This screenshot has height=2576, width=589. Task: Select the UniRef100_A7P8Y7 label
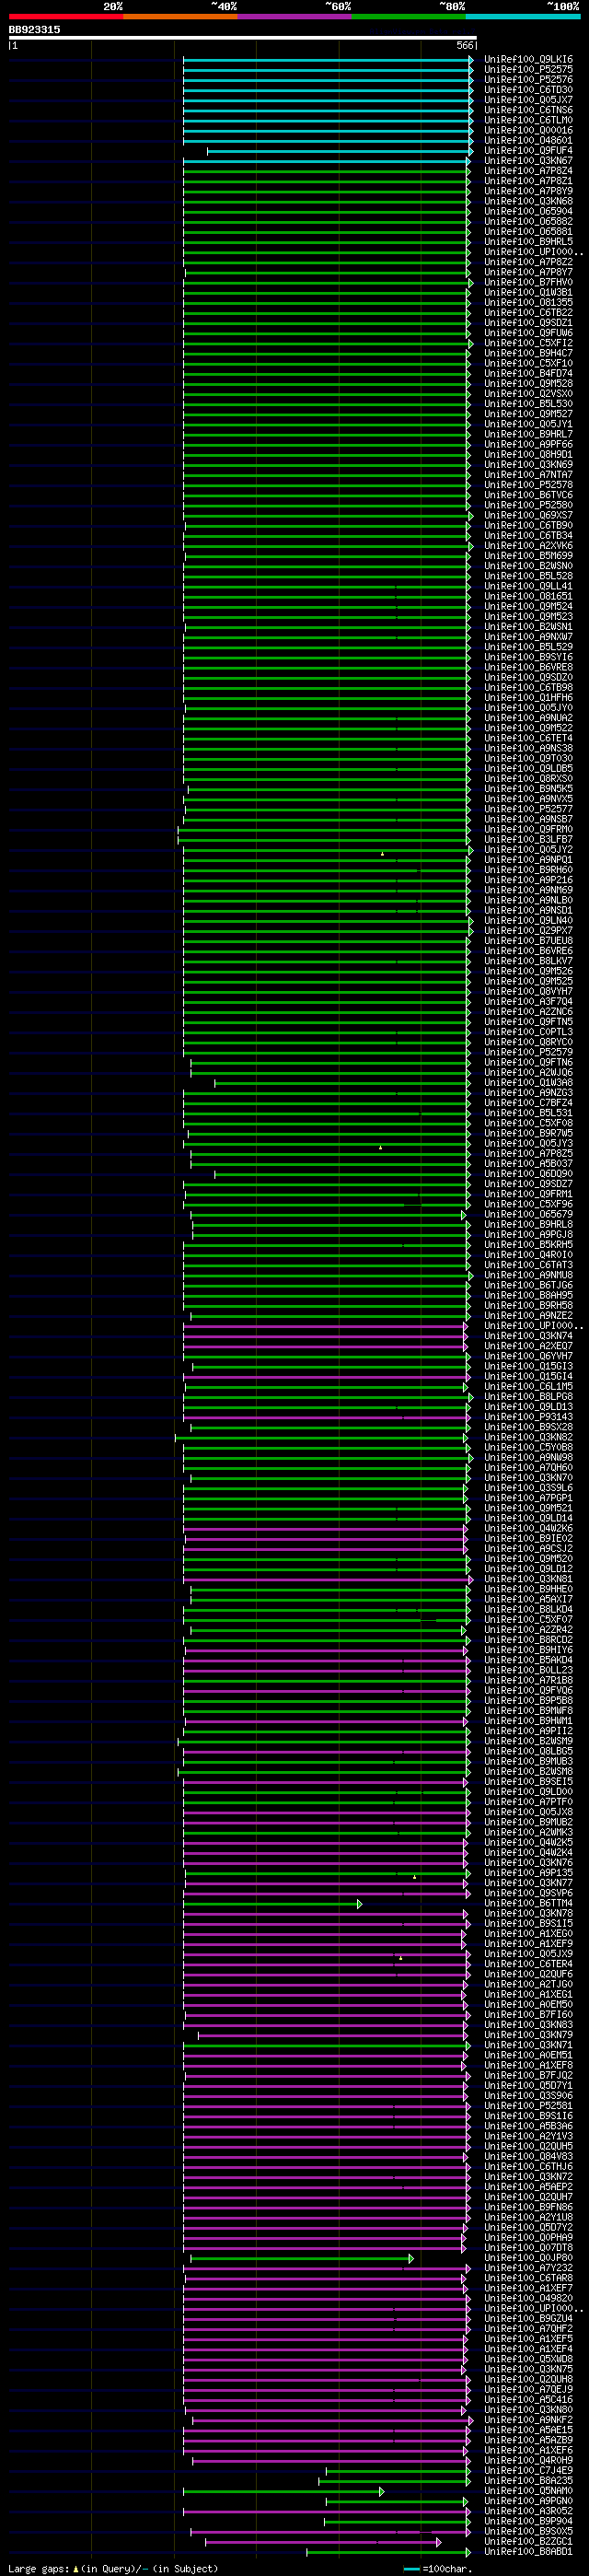click(529, 272)
